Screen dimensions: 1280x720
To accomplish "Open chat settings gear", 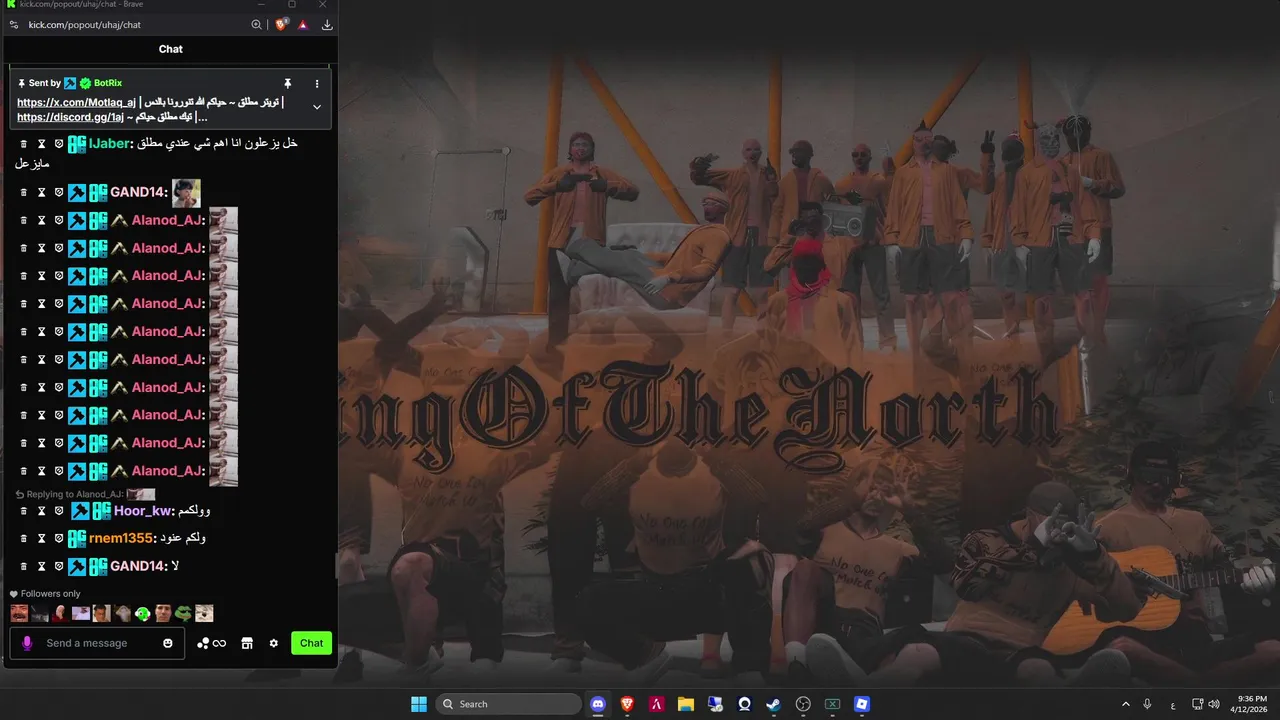I will click(273, 643).
